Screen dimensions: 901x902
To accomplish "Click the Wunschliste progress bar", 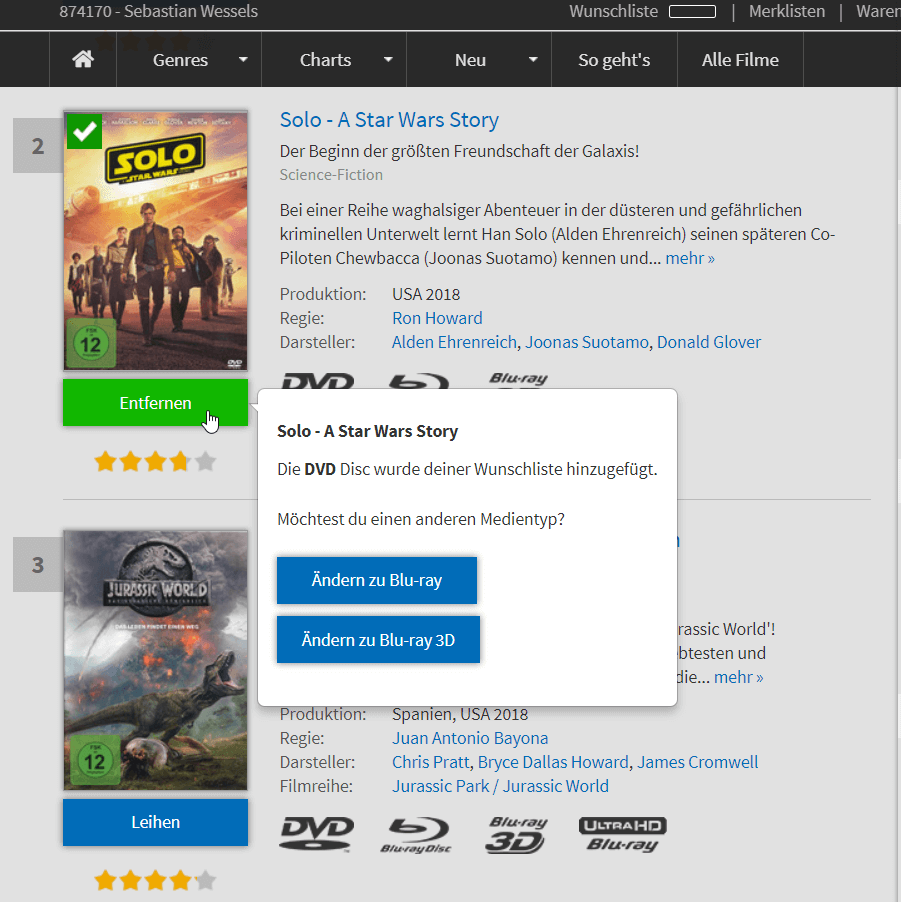I will tap(693, 12).
